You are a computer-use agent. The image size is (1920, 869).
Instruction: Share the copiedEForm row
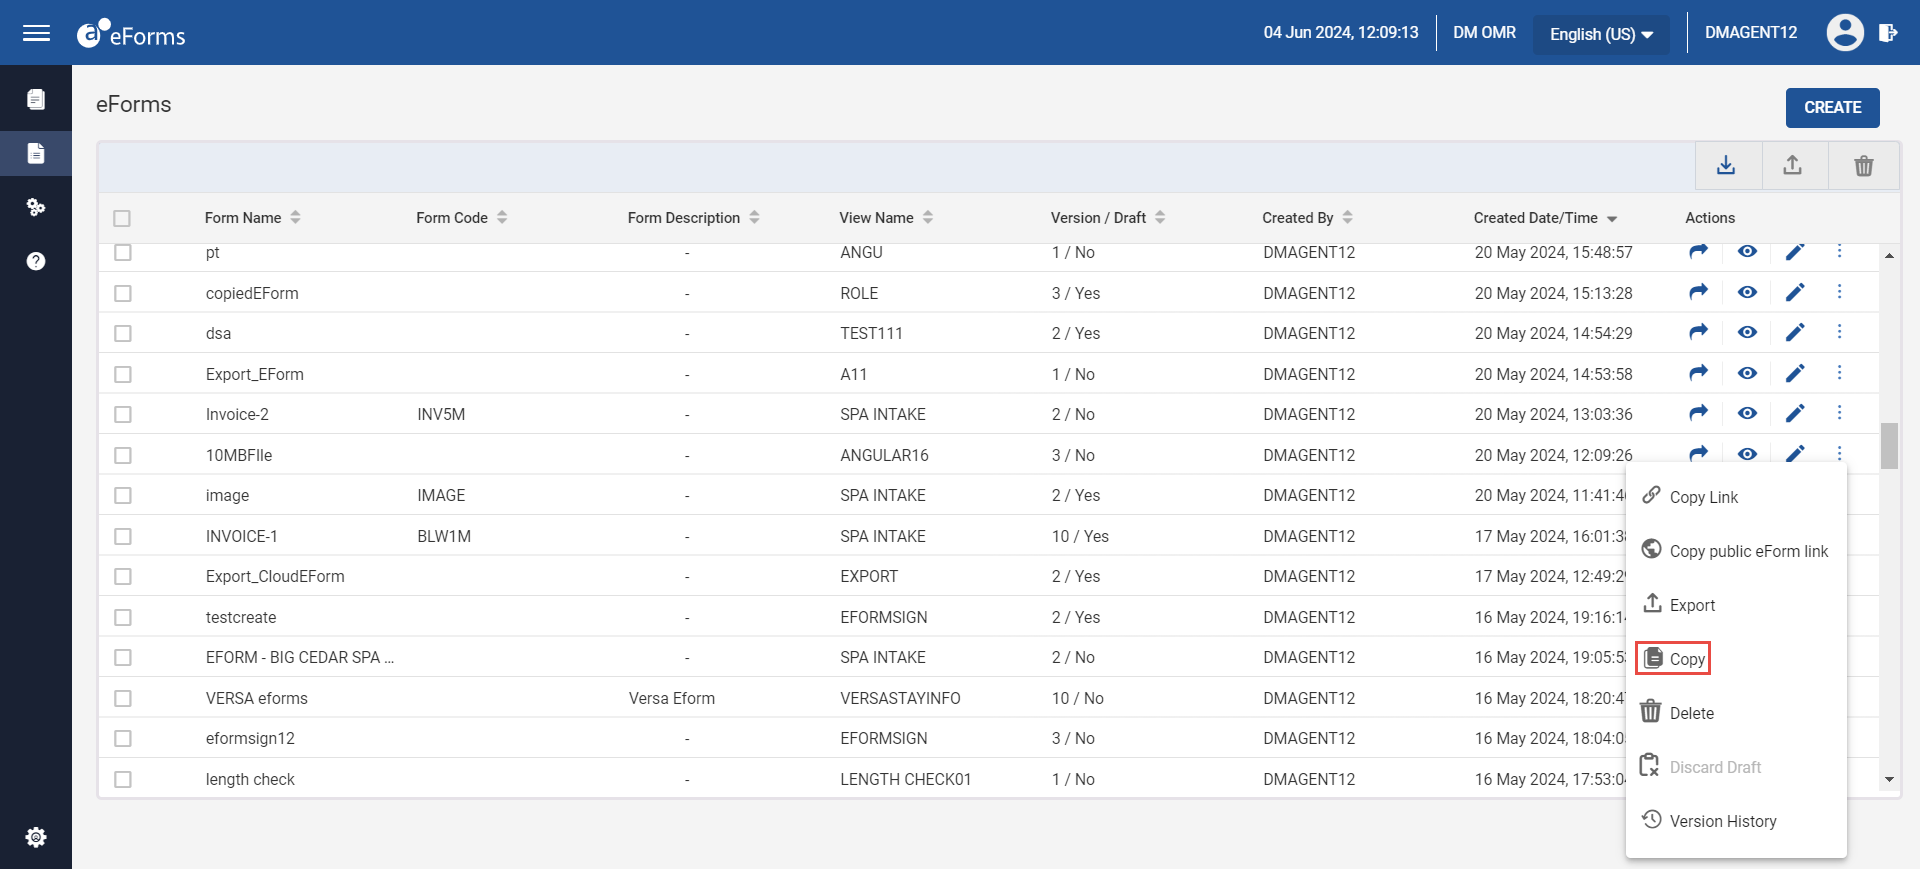point(1698,292)
